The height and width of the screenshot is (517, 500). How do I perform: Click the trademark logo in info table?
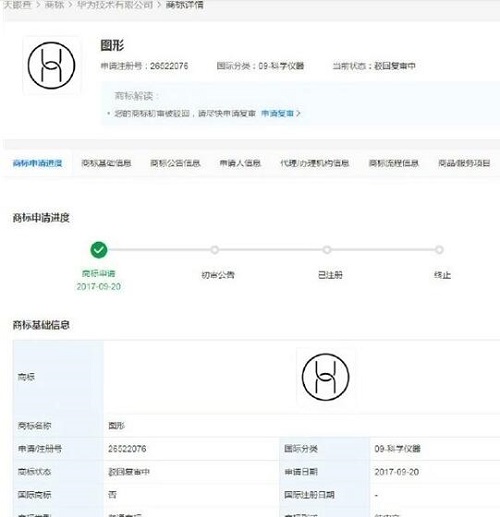(x=326, y=377)
